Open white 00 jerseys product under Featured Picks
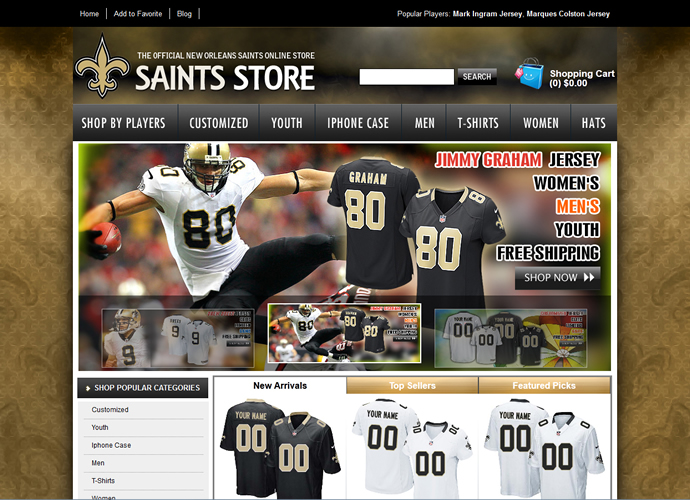Screen dimensions: 690x500 click(544, 448)
